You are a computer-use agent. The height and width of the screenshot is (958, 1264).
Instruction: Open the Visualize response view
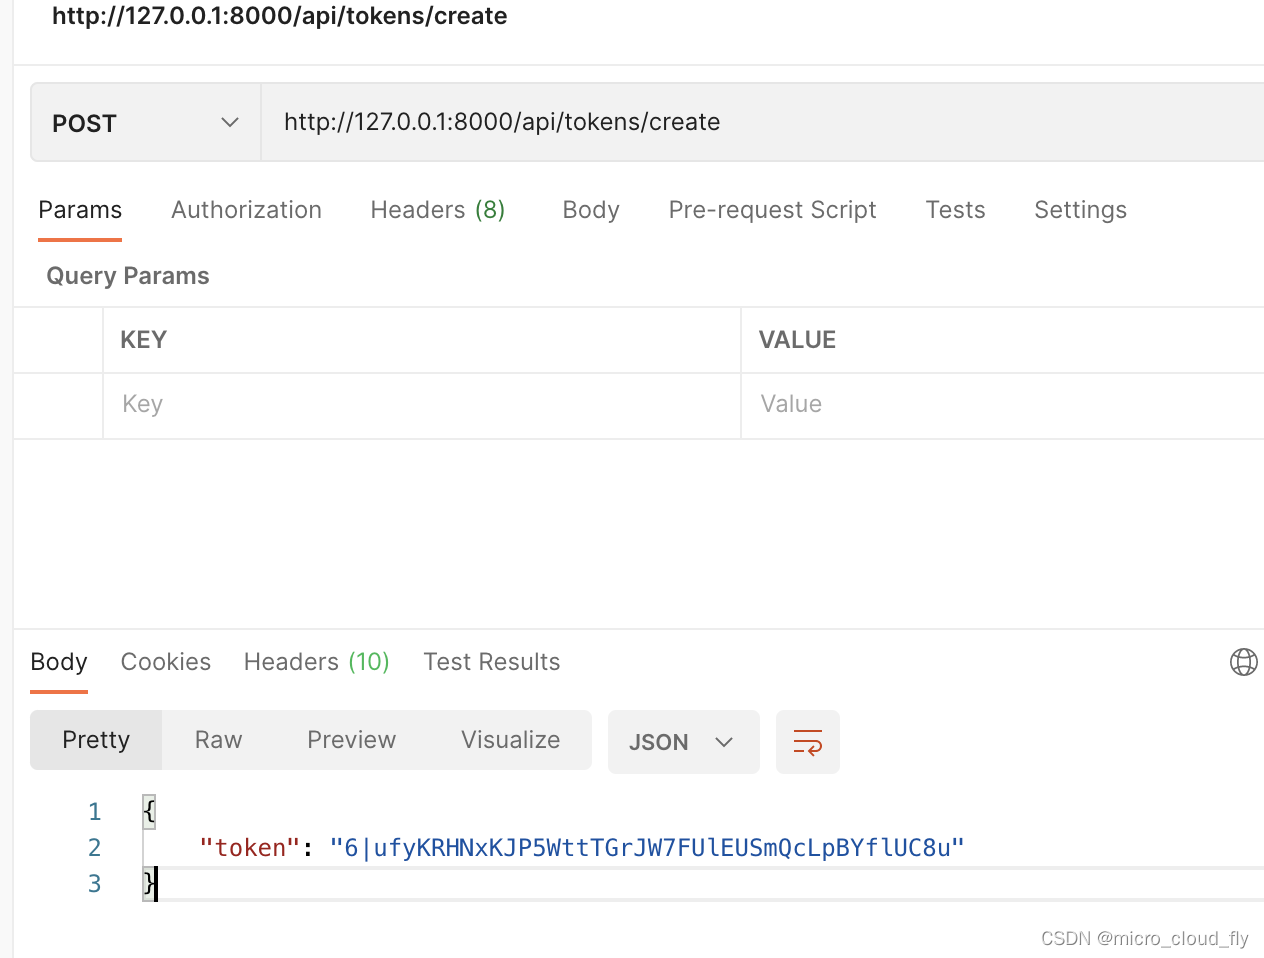(x=510, y=740)
